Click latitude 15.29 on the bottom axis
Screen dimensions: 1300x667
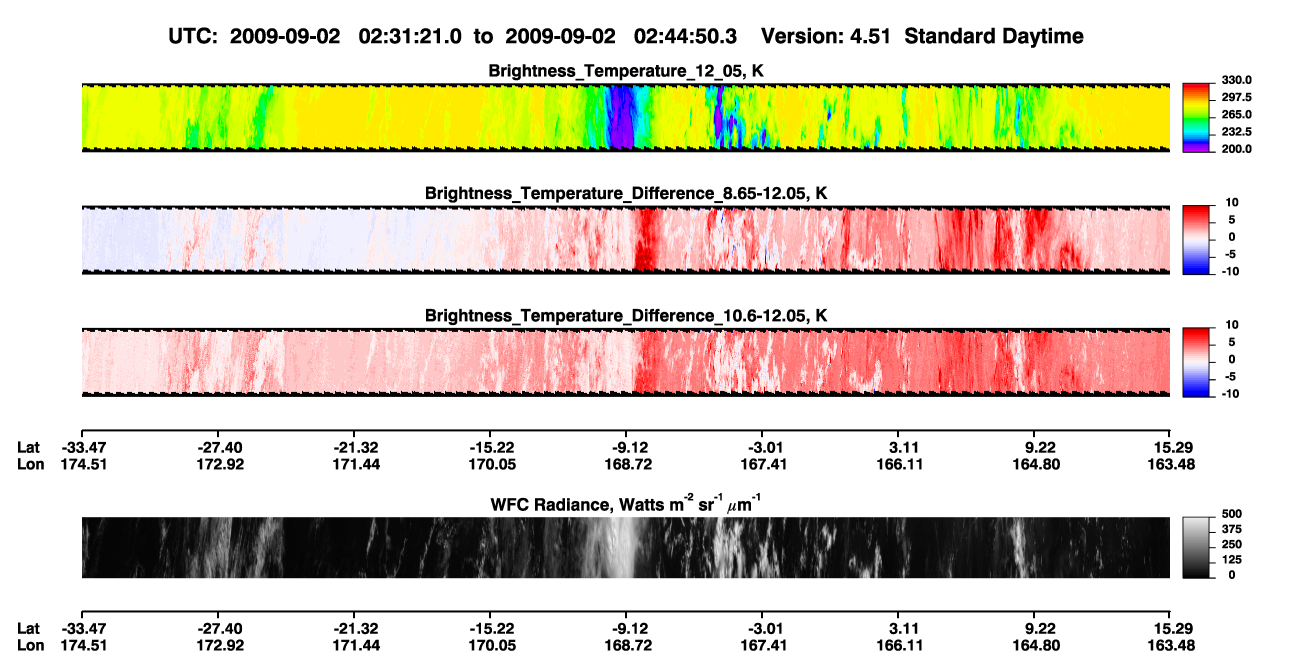click(1174, 628)
